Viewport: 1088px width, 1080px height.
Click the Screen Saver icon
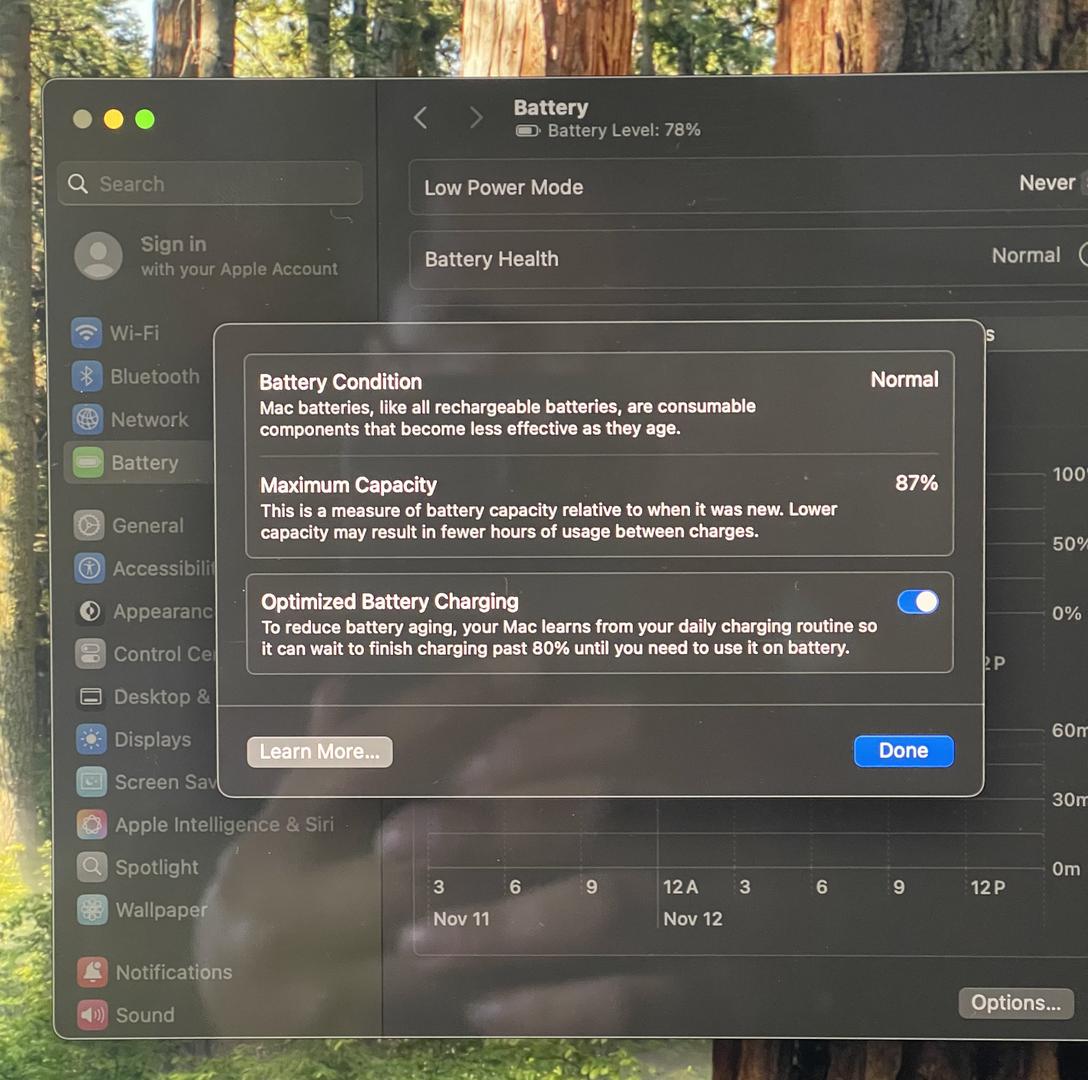pos(92,782)
